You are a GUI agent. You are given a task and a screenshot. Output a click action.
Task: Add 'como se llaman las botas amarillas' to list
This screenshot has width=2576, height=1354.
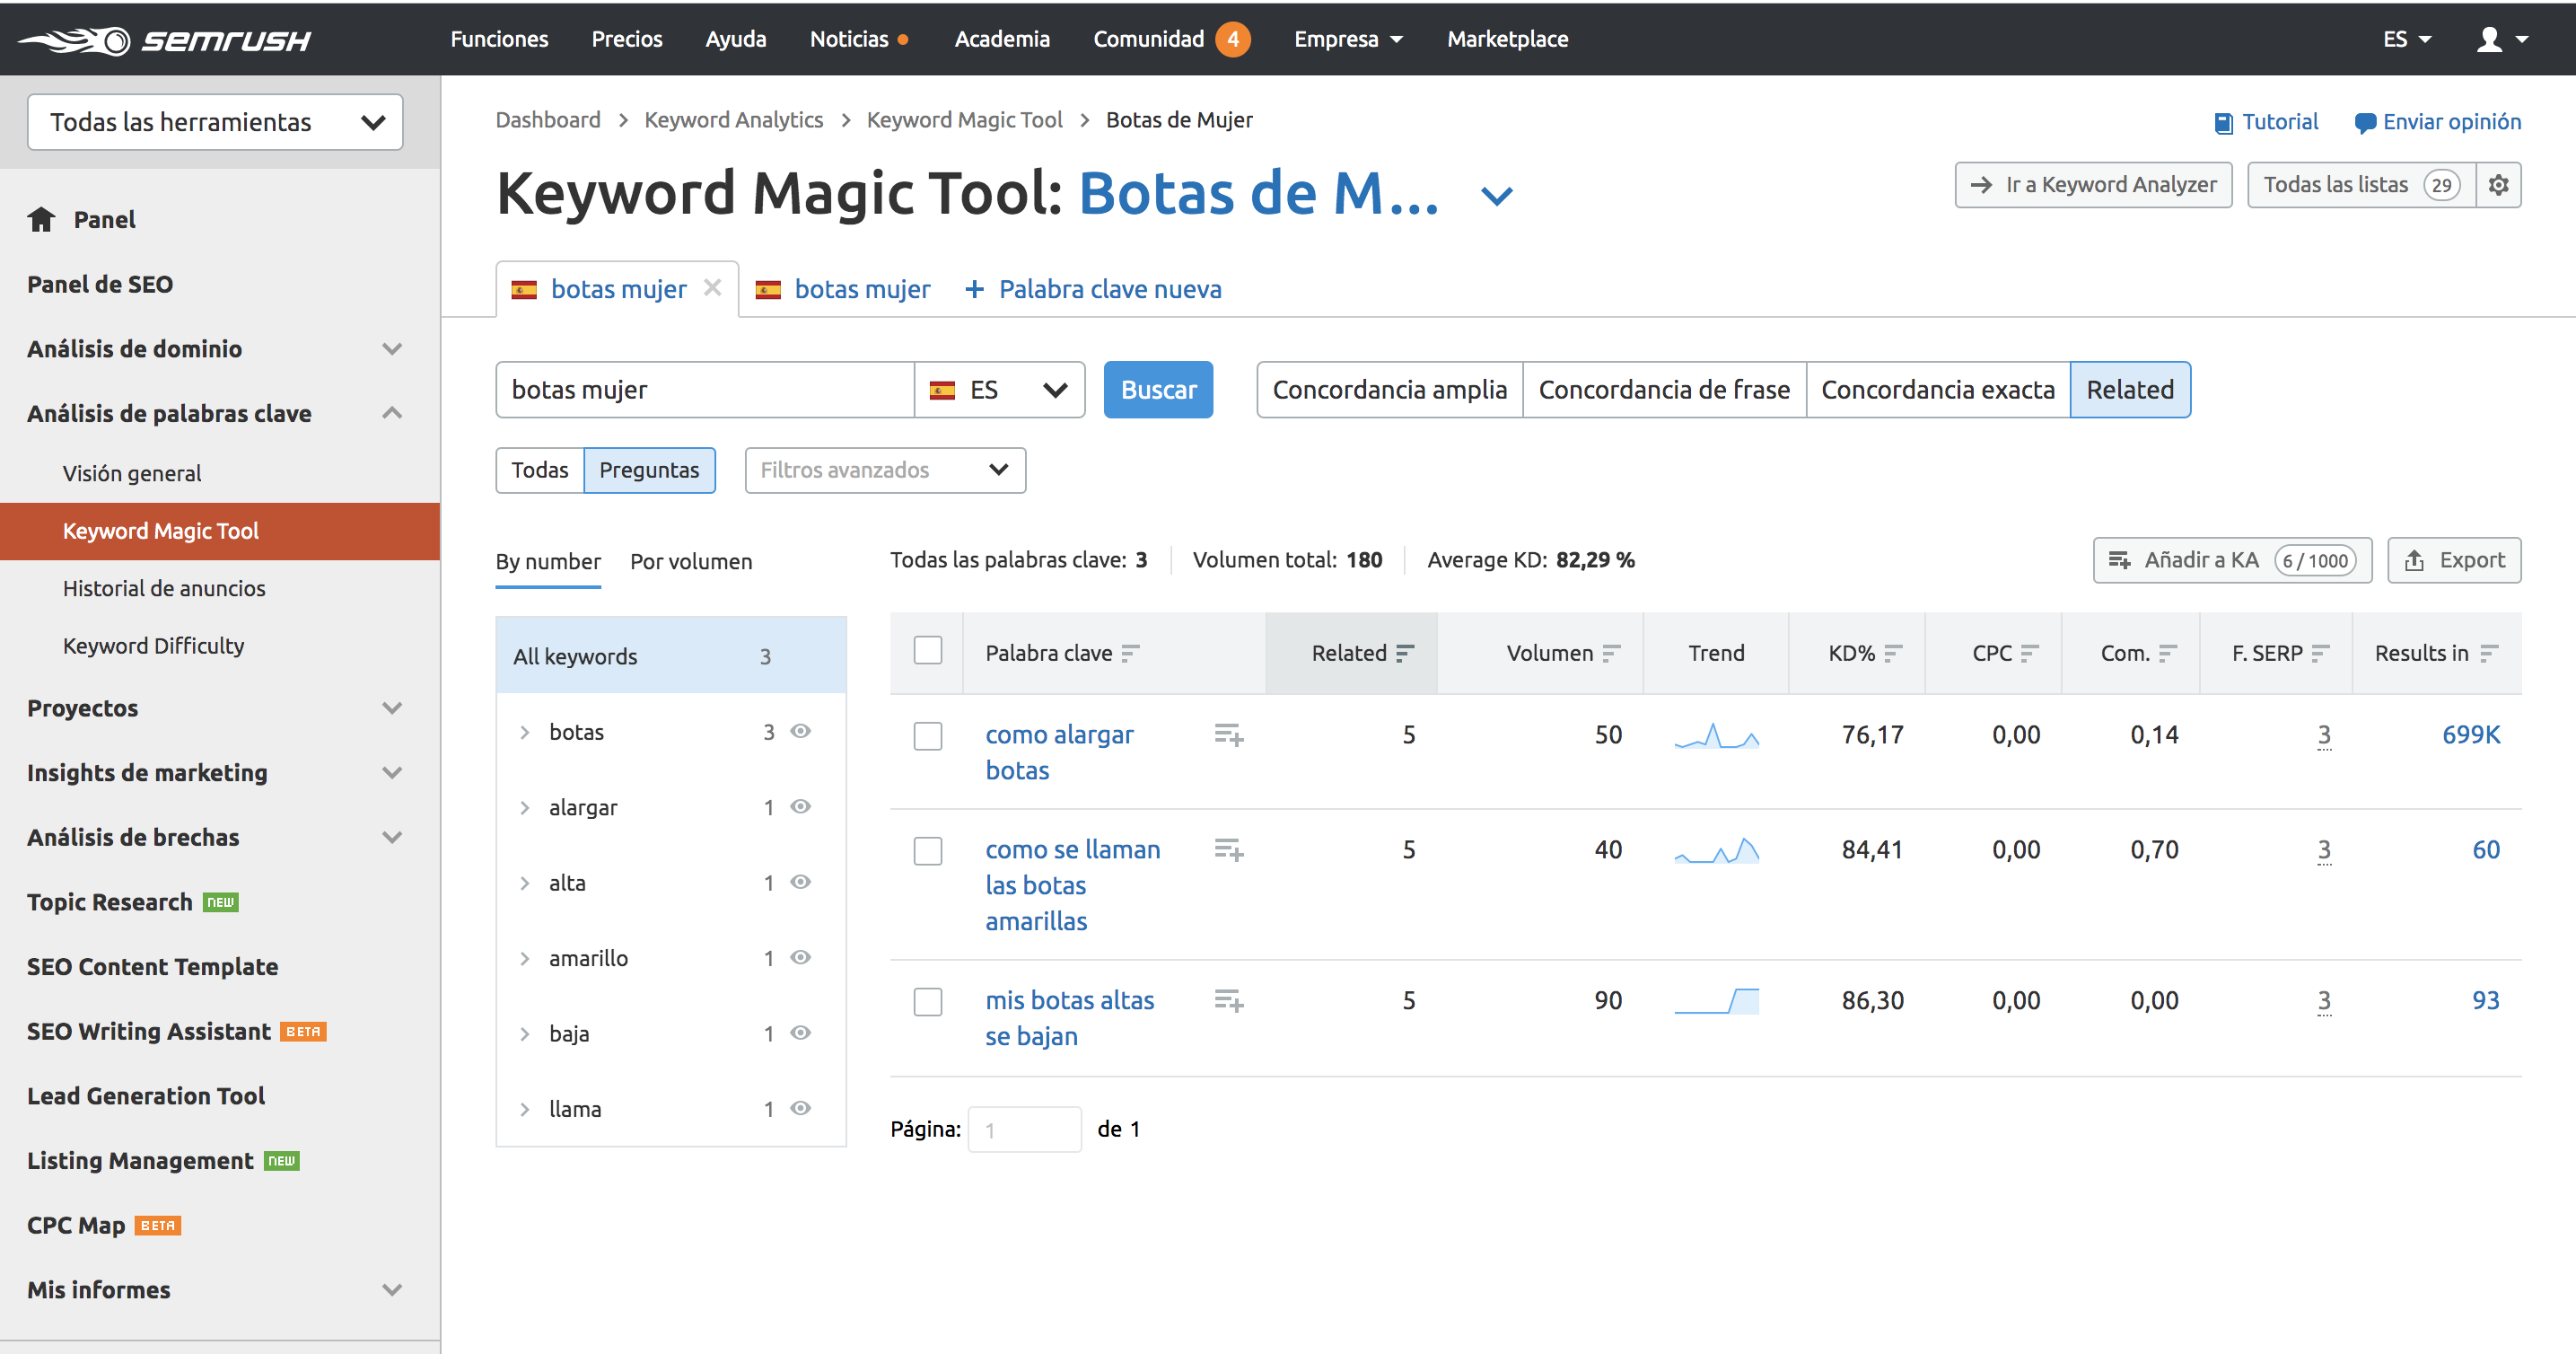[1229, 850]
